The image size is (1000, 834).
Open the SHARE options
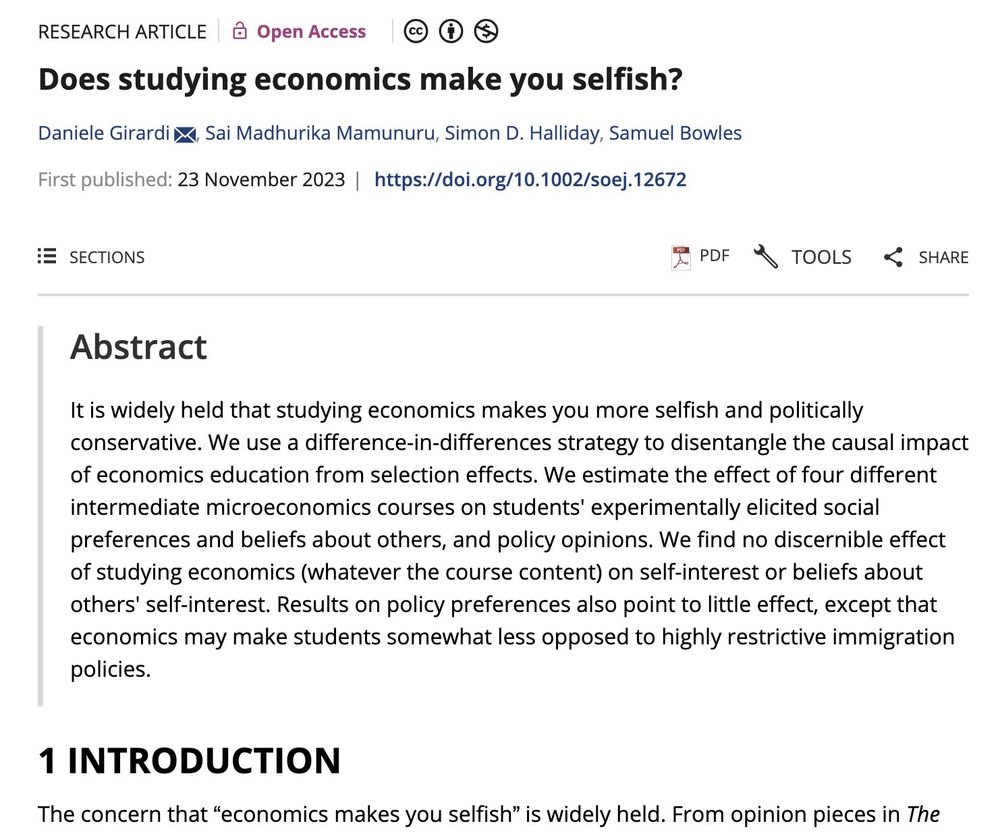943,258
